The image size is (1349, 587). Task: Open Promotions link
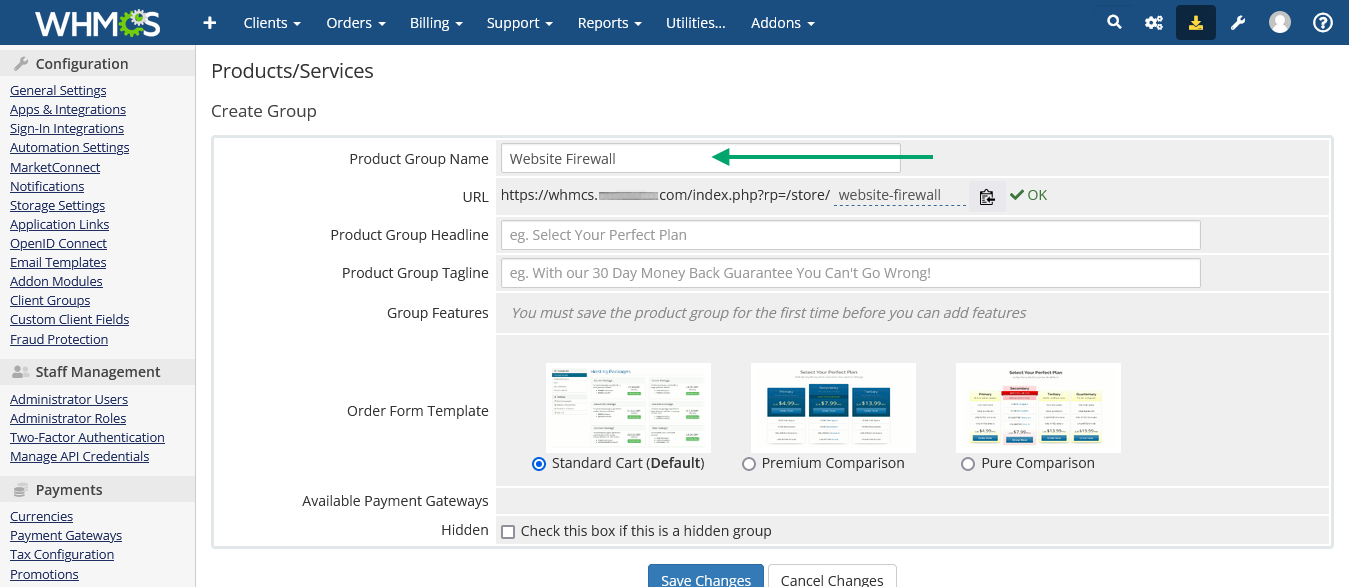pyautogui.click(x=44, y=574)
